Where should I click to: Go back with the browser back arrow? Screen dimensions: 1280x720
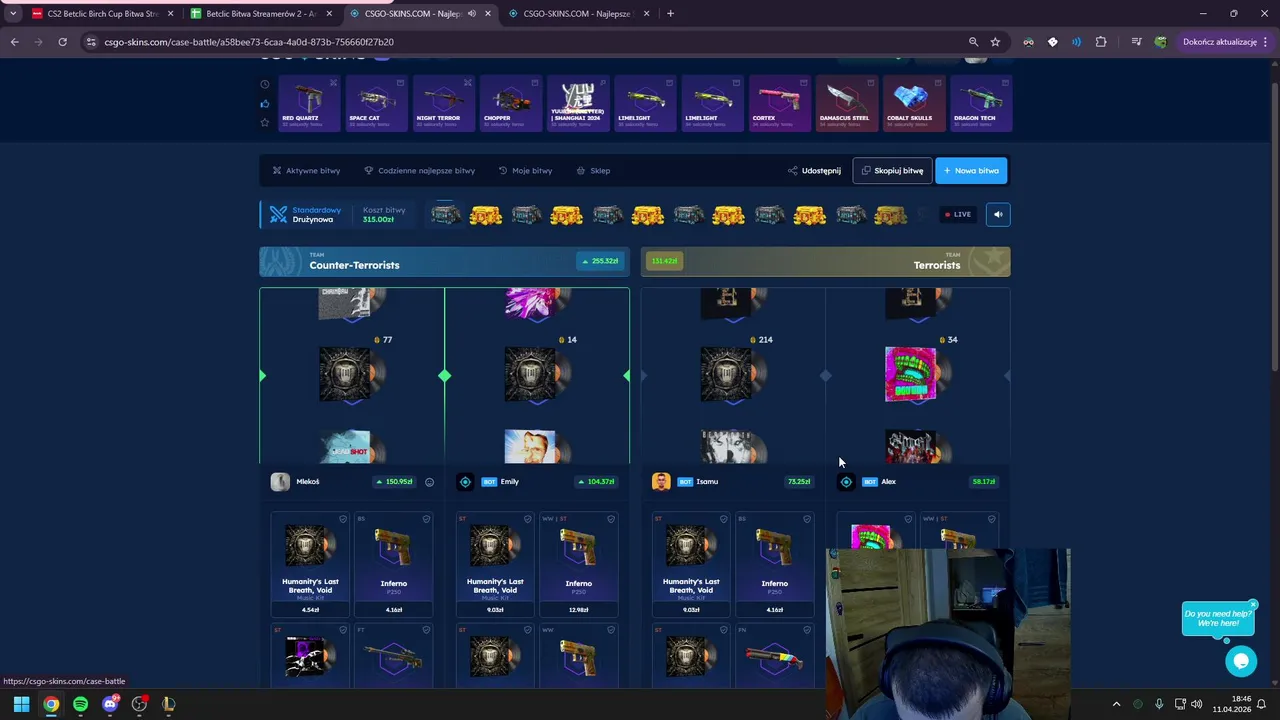pos(14,42)
